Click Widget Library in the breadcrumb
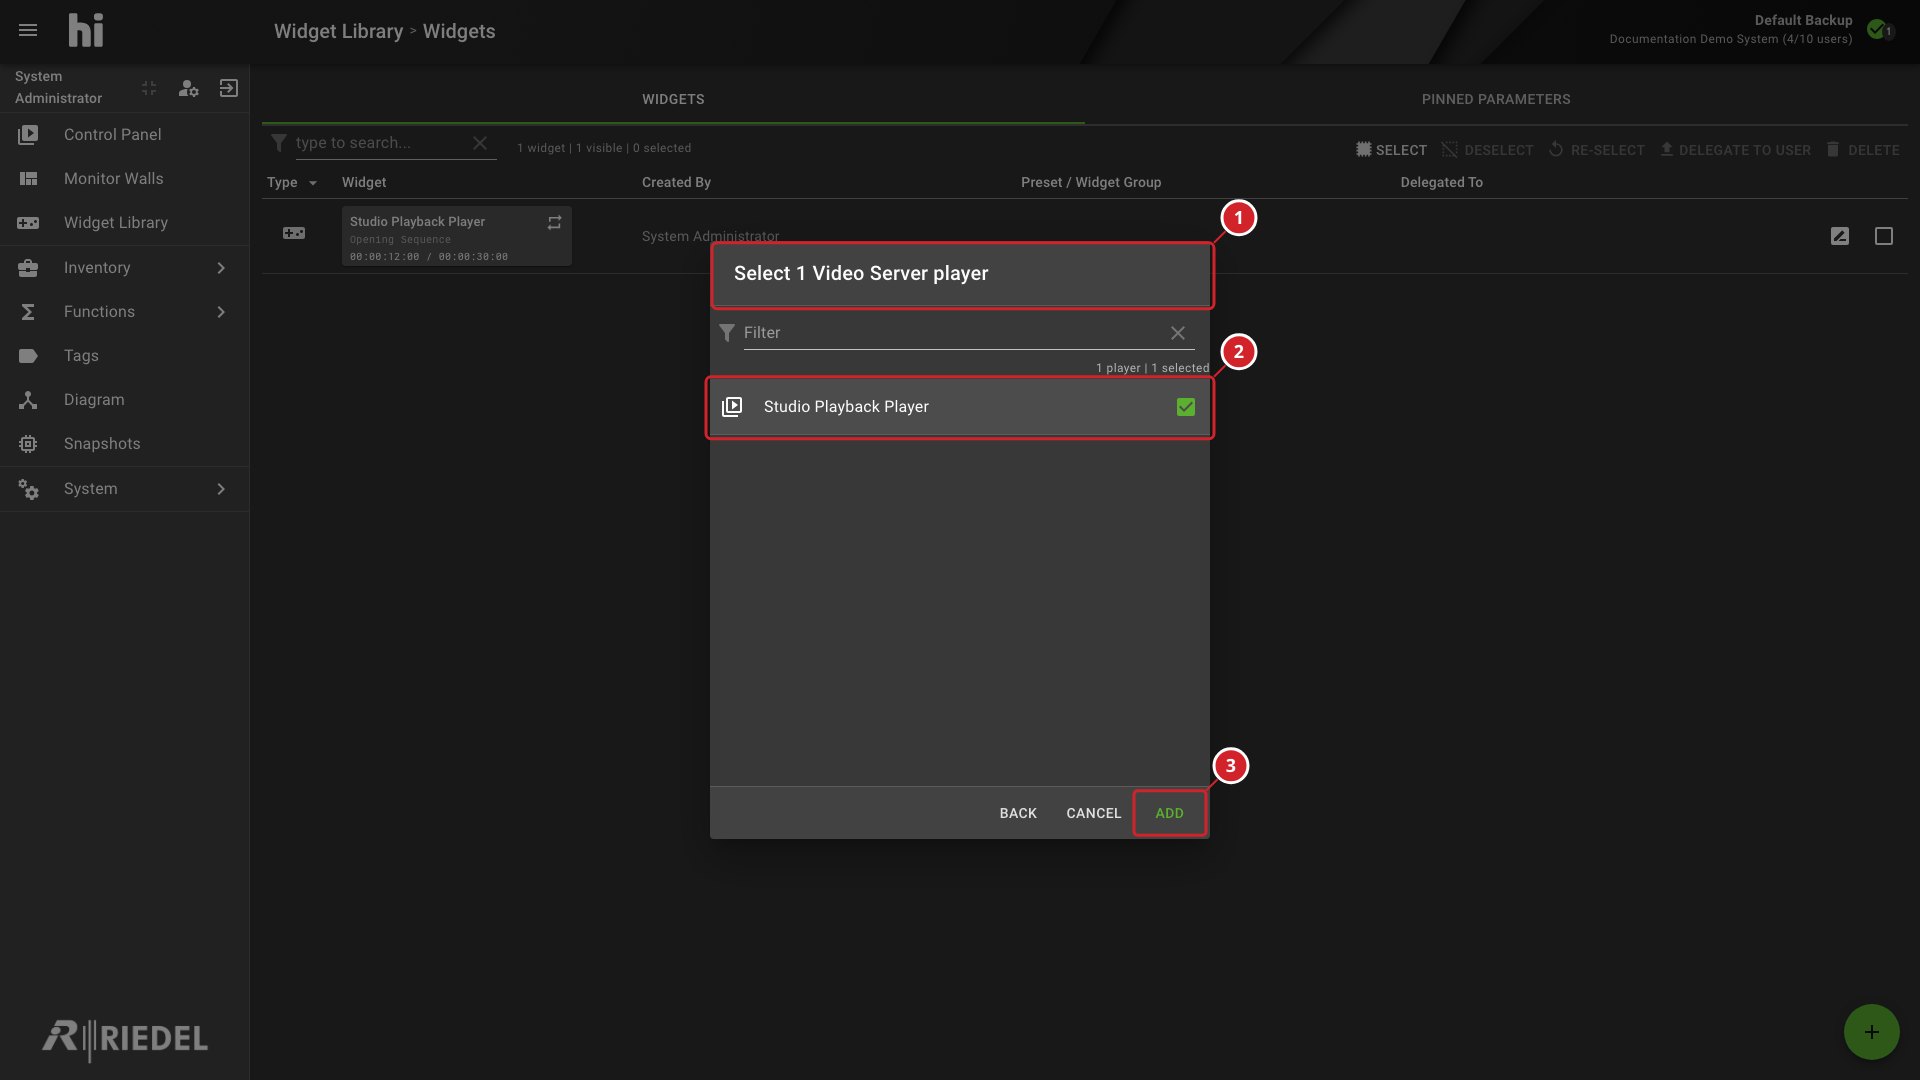The width and height of the screenshot is (1920, 1080). tap(338, 31)
